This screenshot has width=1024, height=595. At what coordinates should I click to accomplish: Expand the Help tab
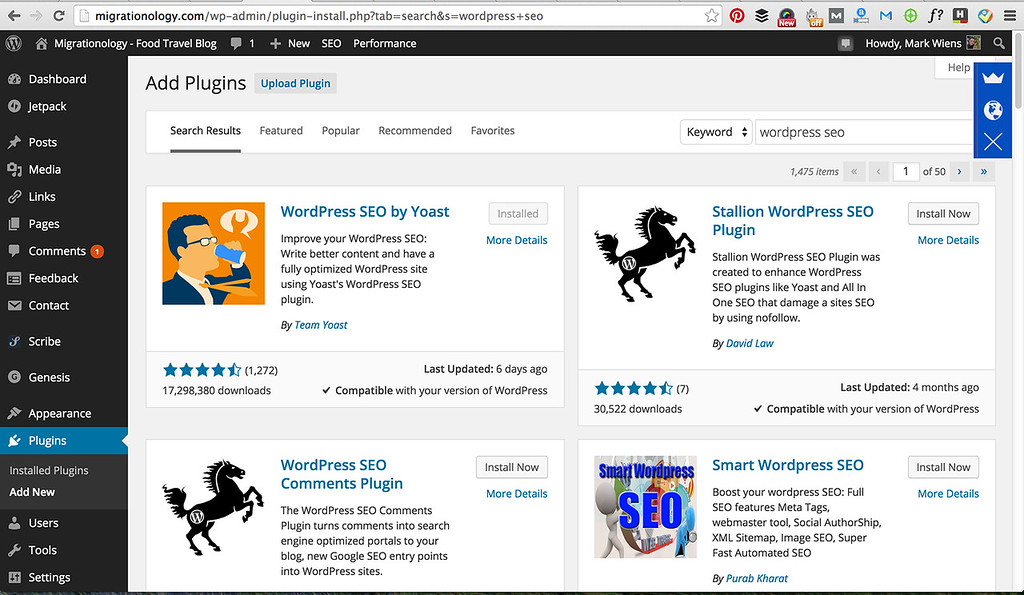958,67
